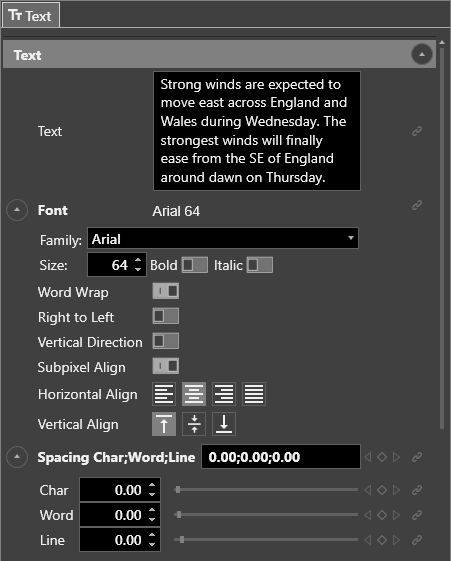Screen dimensions: 451x561
Task: Increase the Line spacing value
Action: coord(152,536)
